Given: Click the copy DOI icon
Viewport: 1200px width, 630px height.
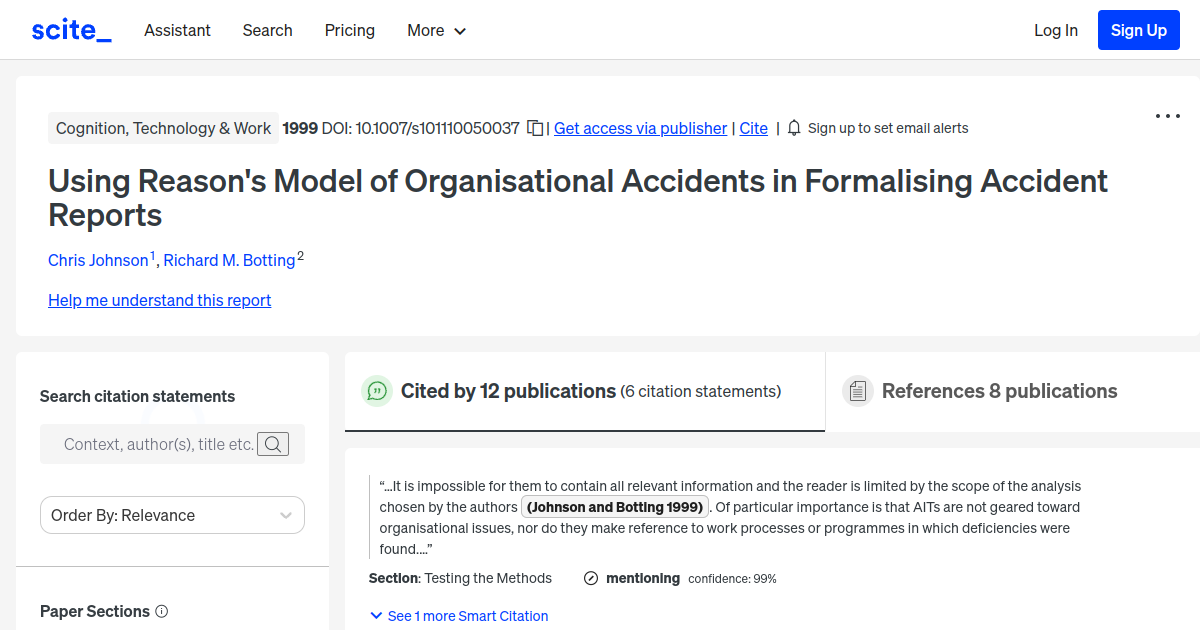Looking at the screenshot, I should pos(535,128).
